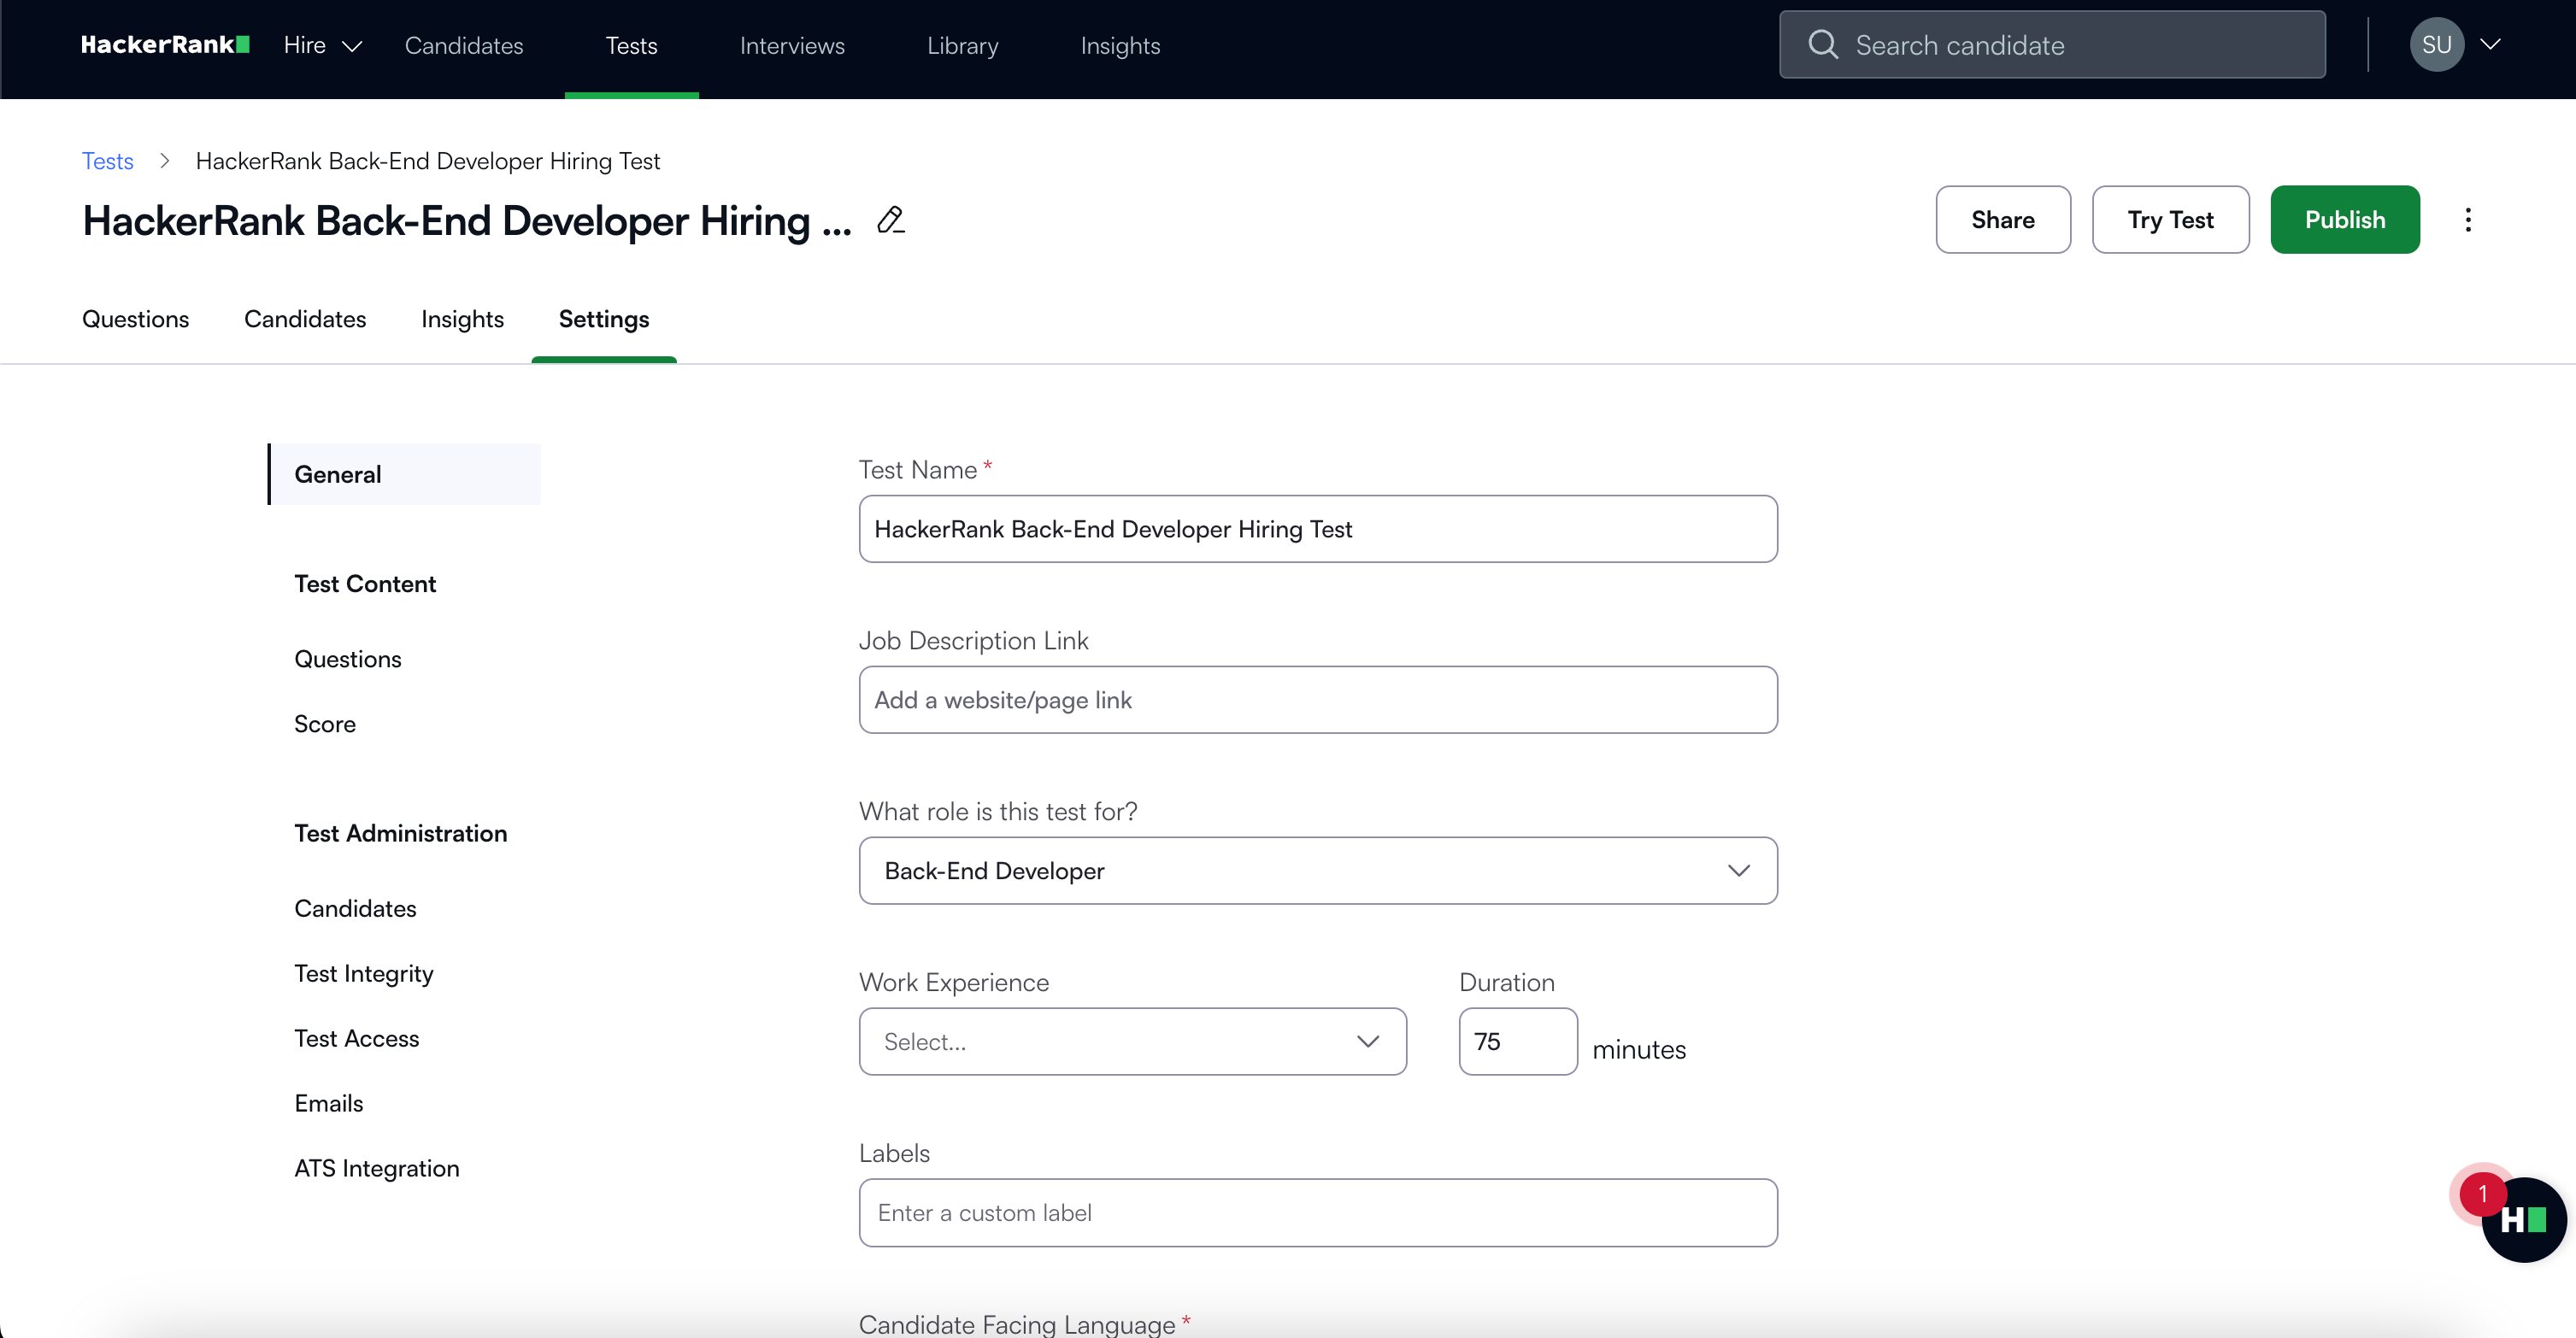Open the HackerRank help chat widget
This screenshot has height=1338, width=2576.
[2522, 1219]
